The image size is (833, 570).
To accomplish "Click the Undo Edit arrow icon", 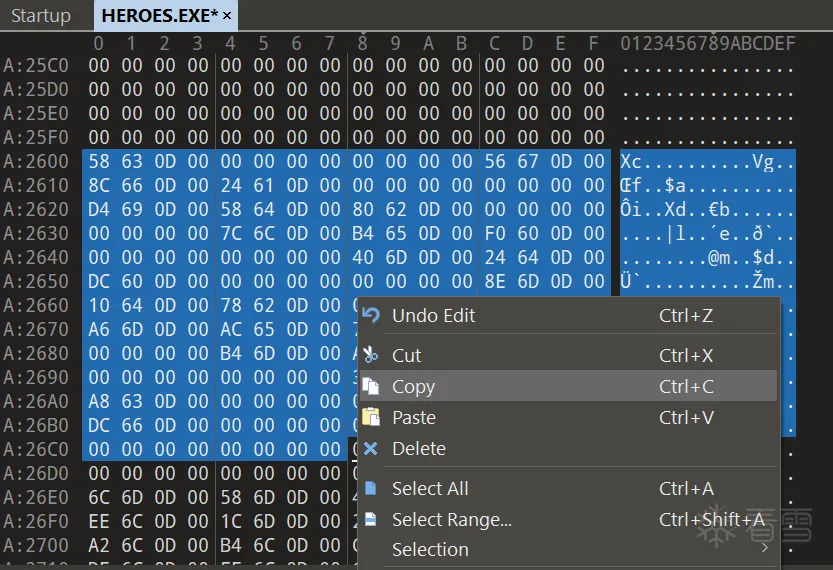I will (x=371, y=316).
